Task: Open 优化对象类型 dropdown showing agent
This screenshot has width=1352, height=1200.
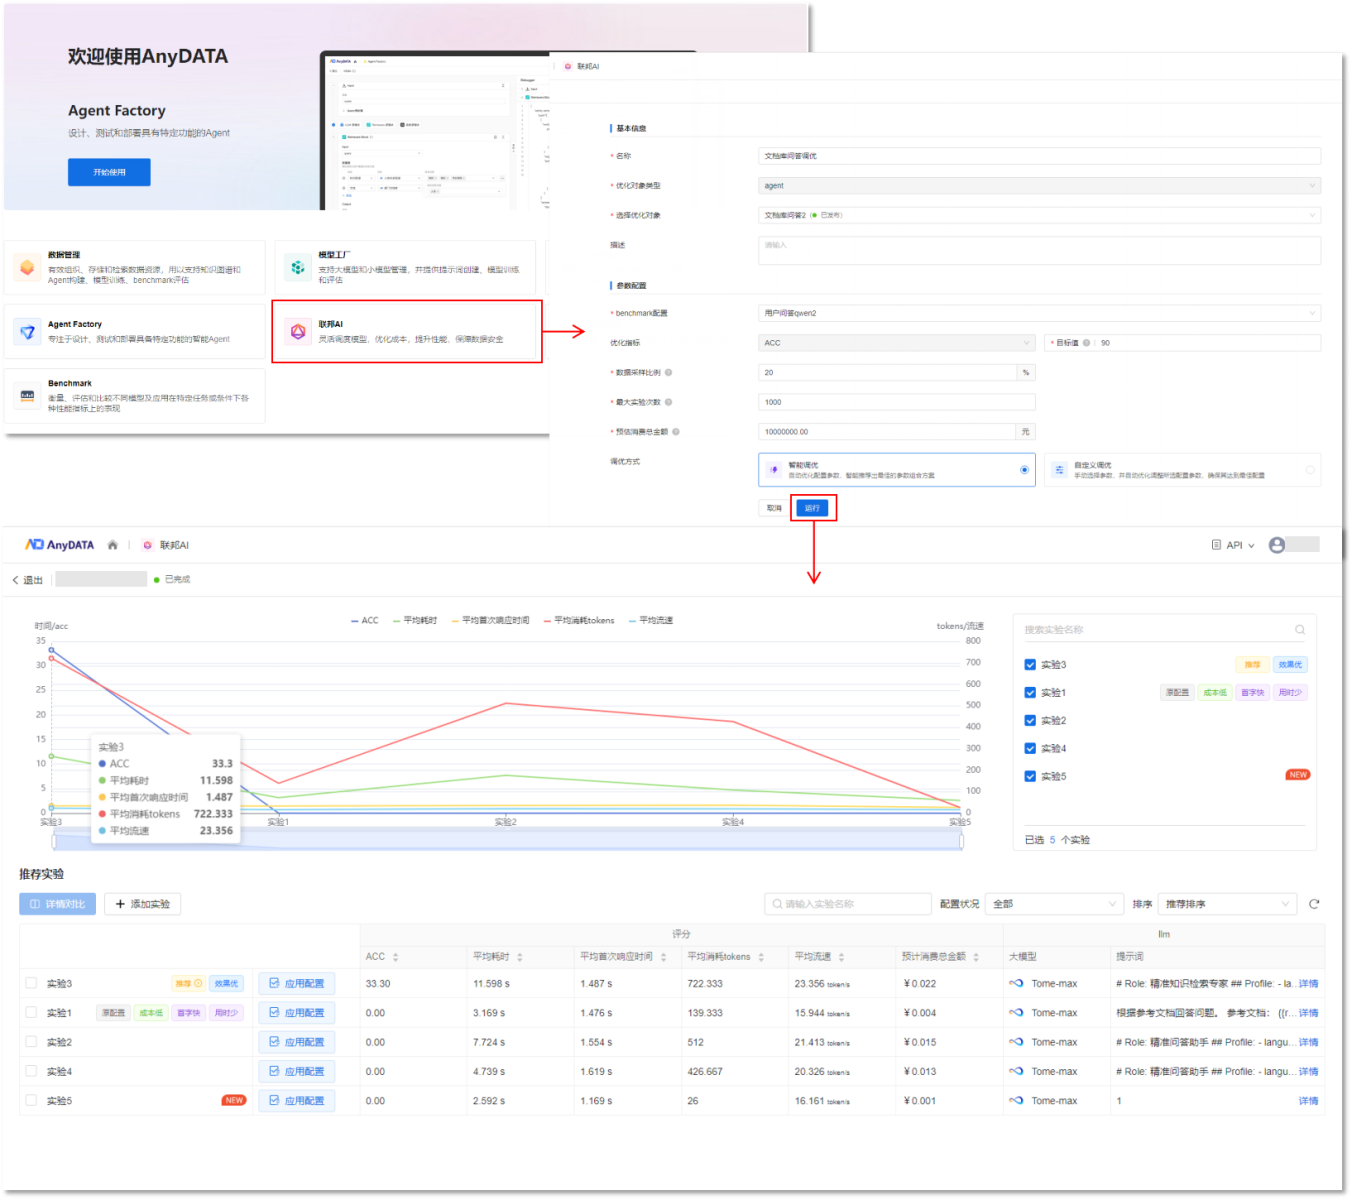Action: pos(1039,186)
